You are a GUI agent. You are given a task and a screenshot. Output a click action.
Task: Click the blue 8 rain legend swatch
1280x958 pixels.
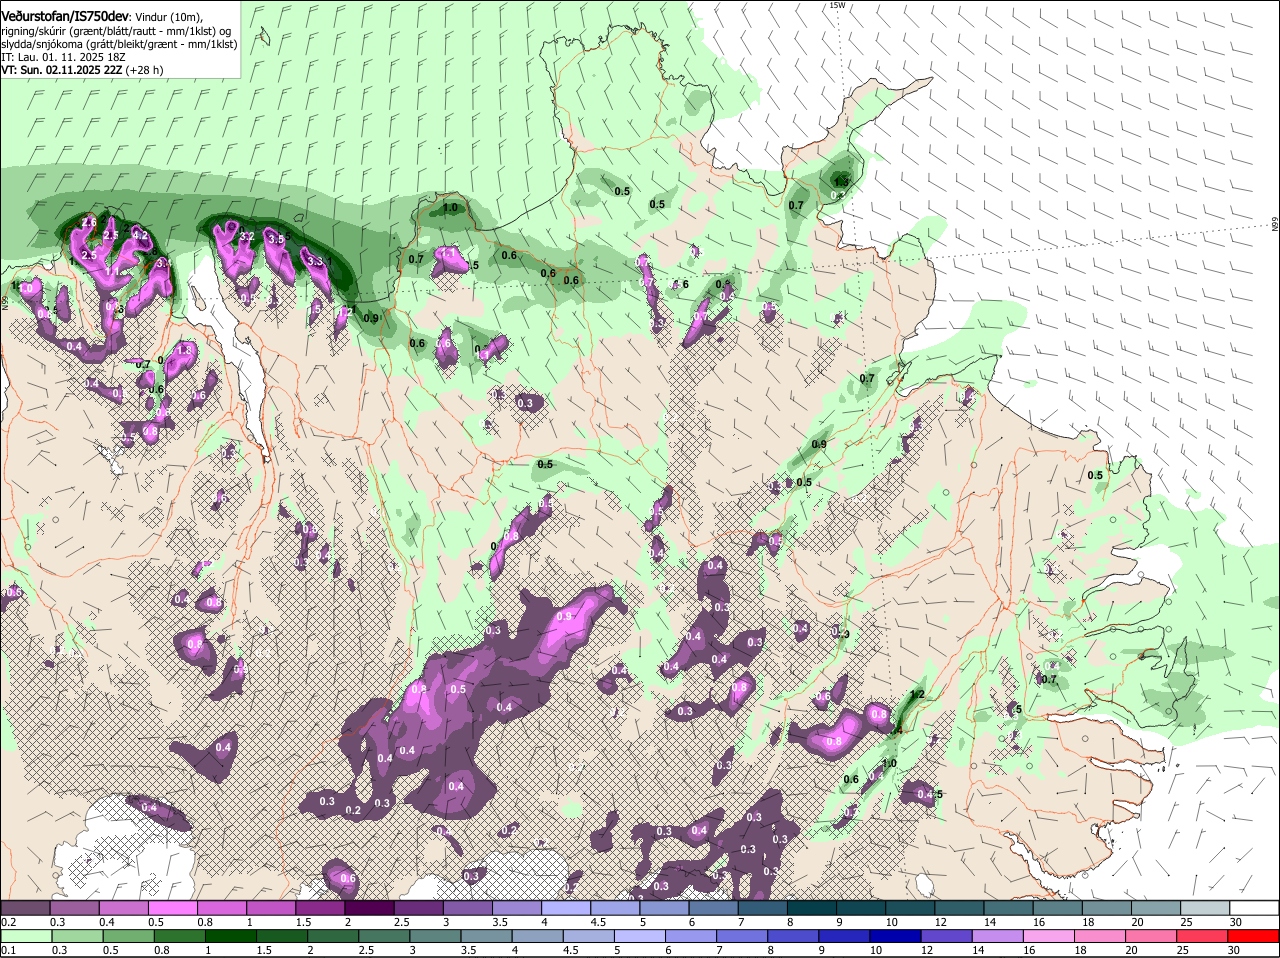796,935
